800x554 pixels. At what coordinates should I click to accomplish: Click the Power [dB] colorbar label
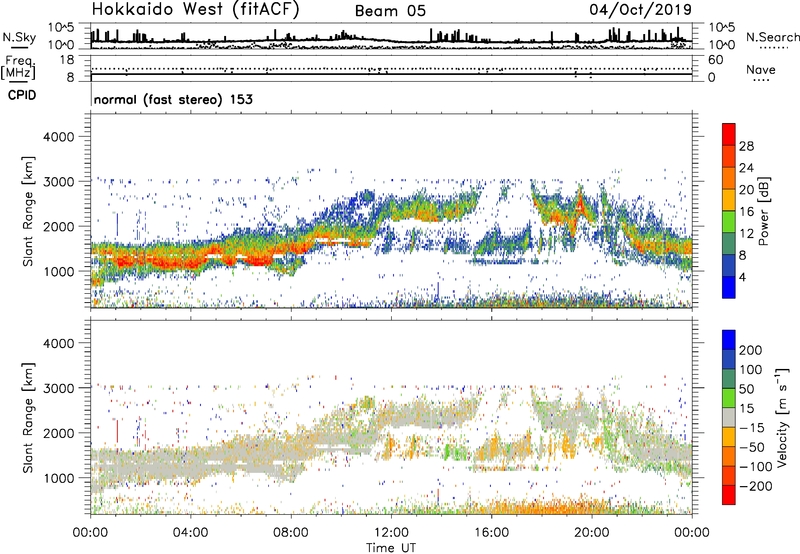tap(764, 211)
